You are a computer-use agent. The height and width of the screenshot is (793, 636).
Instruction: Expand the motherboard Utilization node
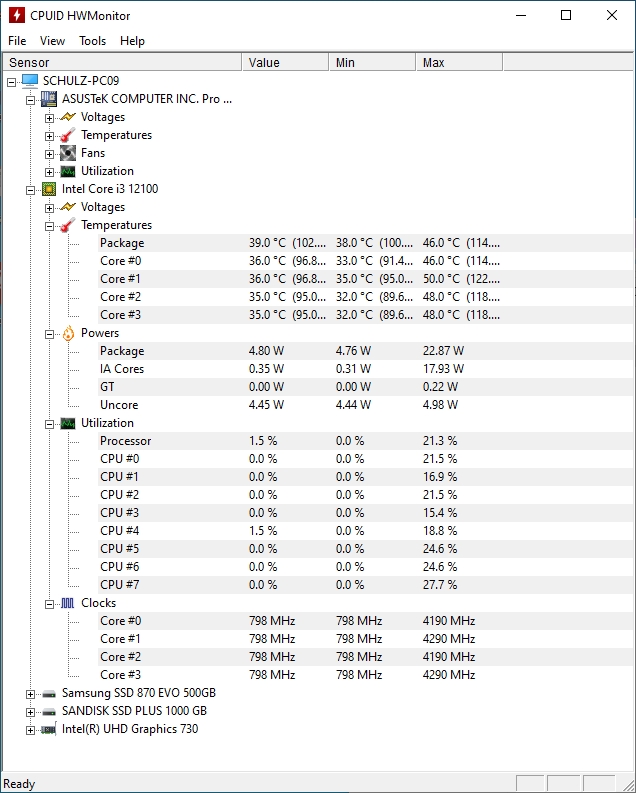(x=49, y=172)
